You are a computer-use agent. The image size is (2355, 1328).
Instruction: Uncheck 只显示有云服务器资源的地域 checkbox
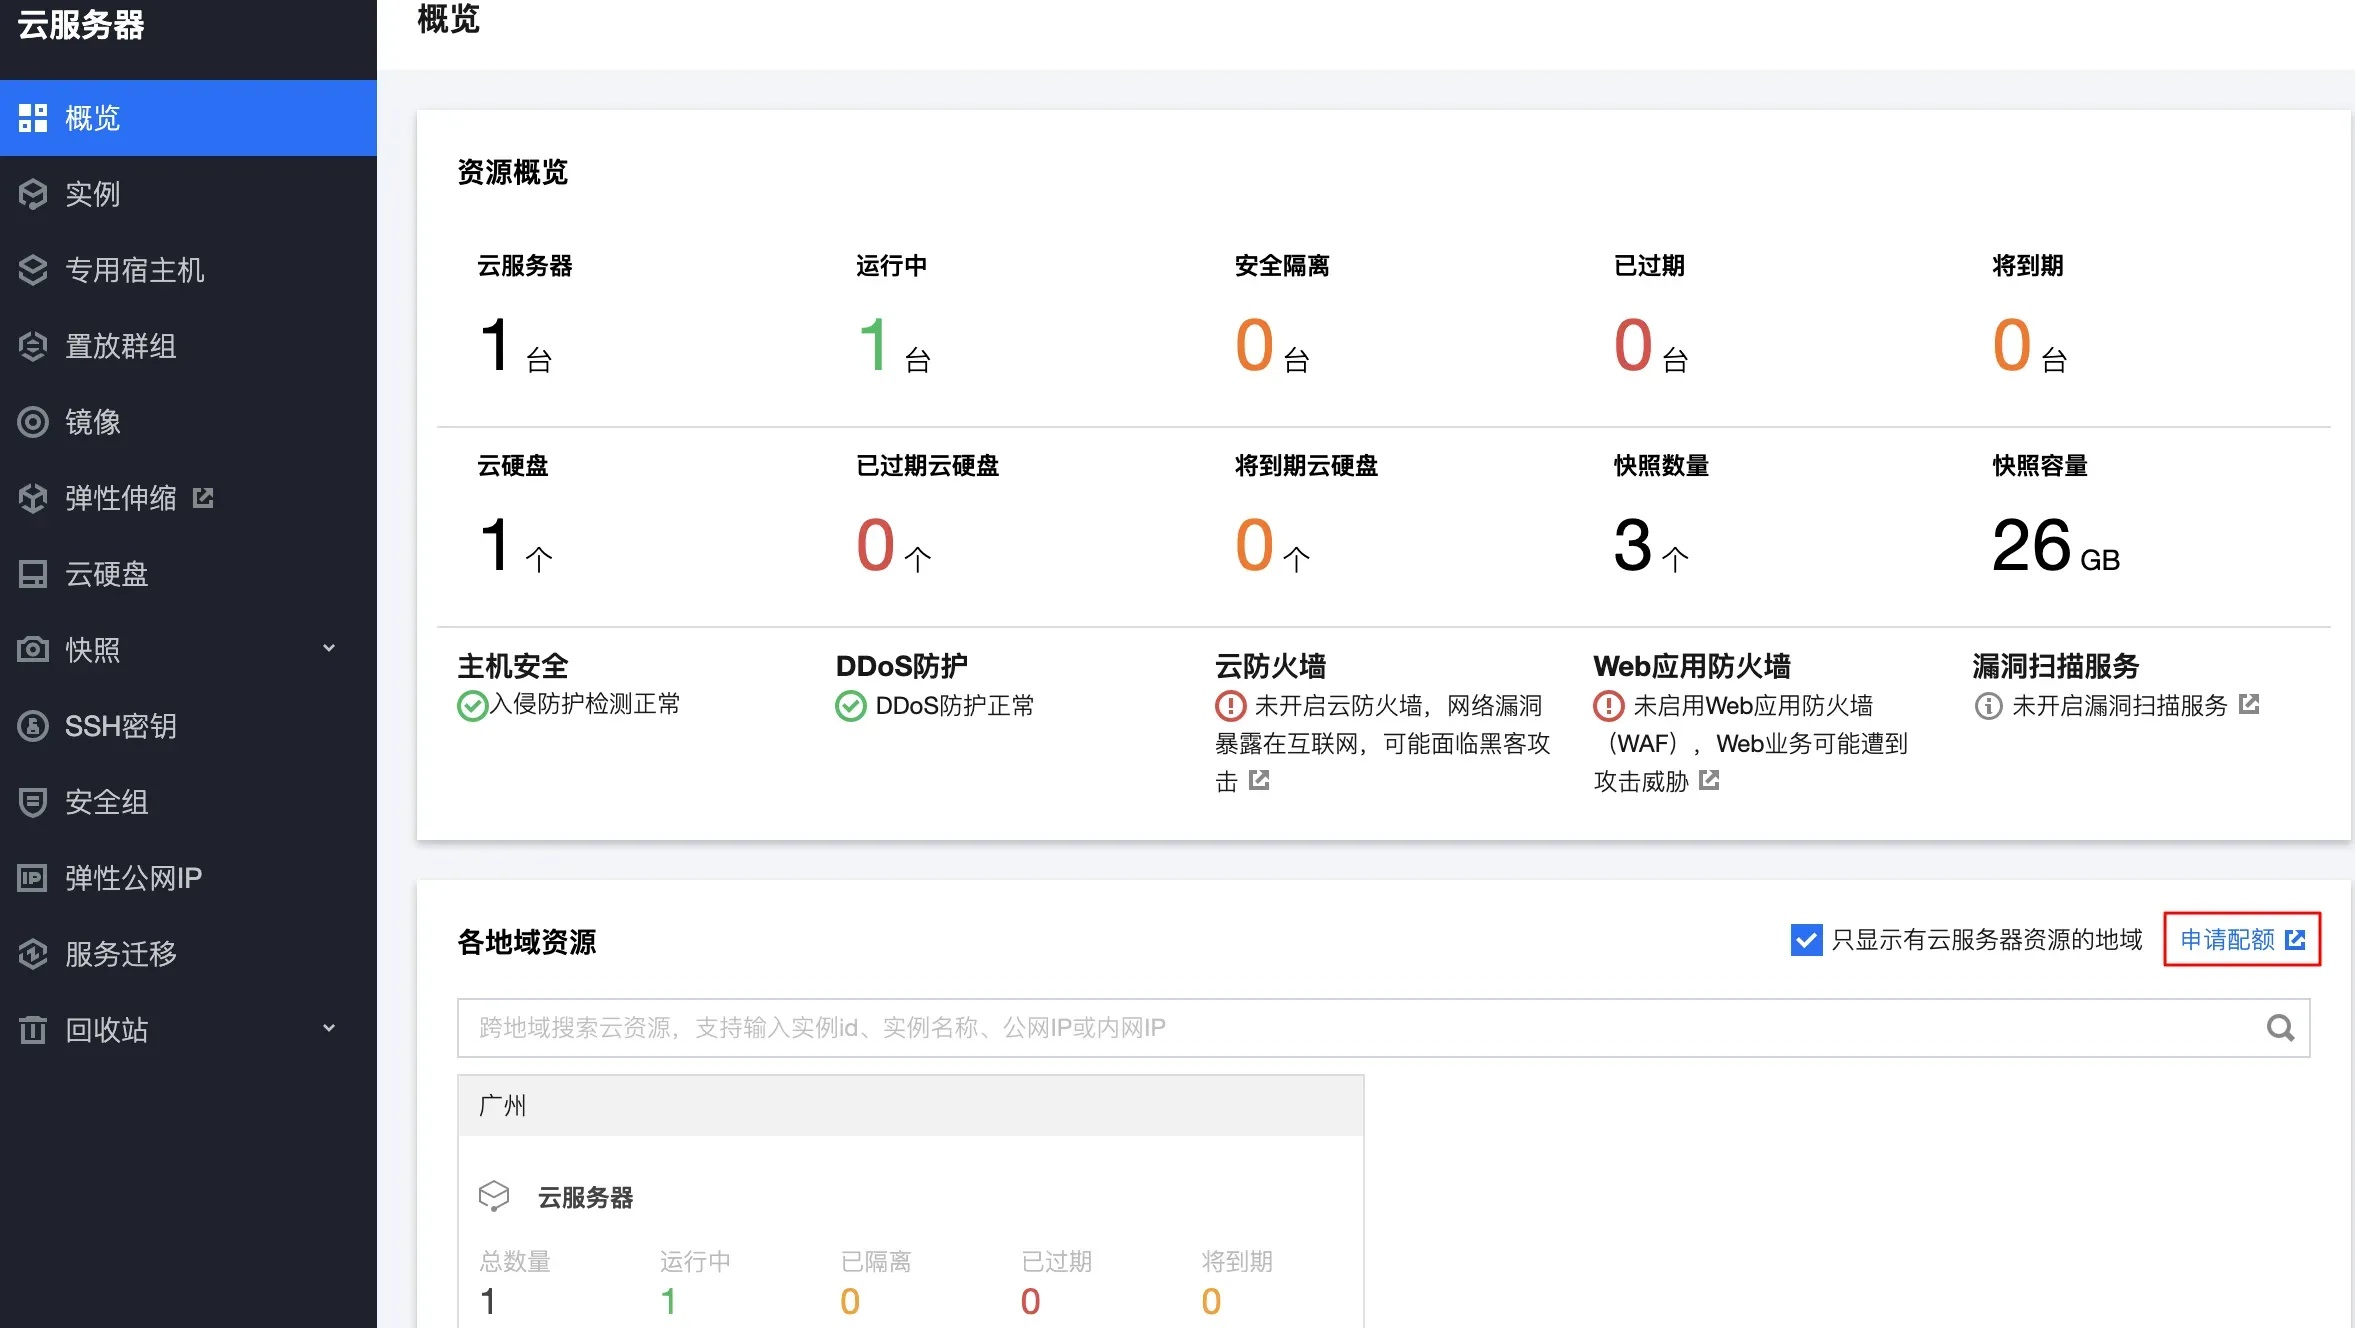pos(1806,940)
